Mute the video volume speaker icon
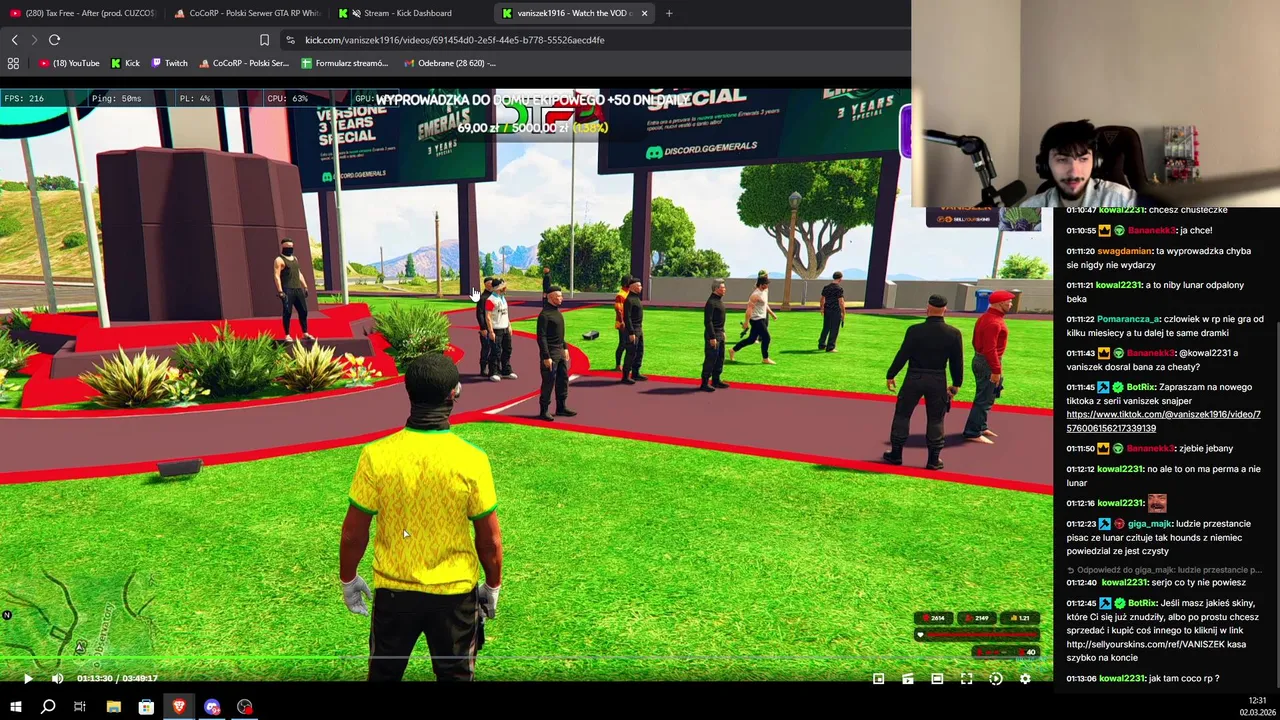This screenshot has width=1280, height=720. tap(57, 678)
